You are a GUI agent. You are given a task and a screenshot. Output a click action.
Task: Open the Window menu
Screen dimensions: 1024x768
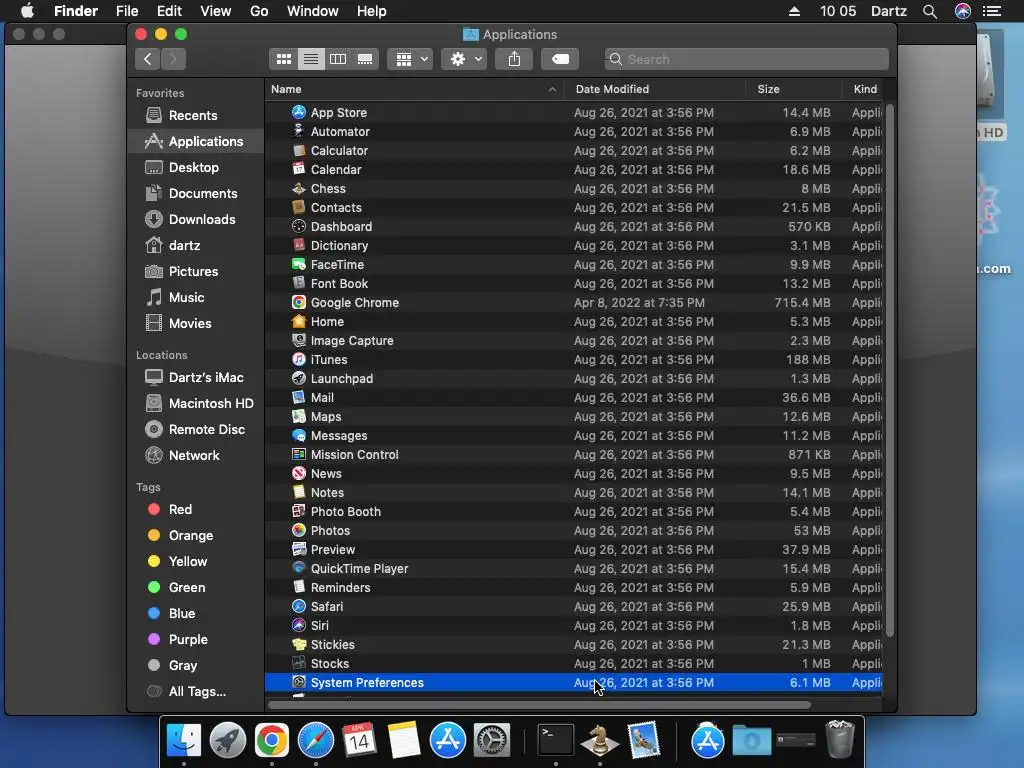[x=313, y=11]
